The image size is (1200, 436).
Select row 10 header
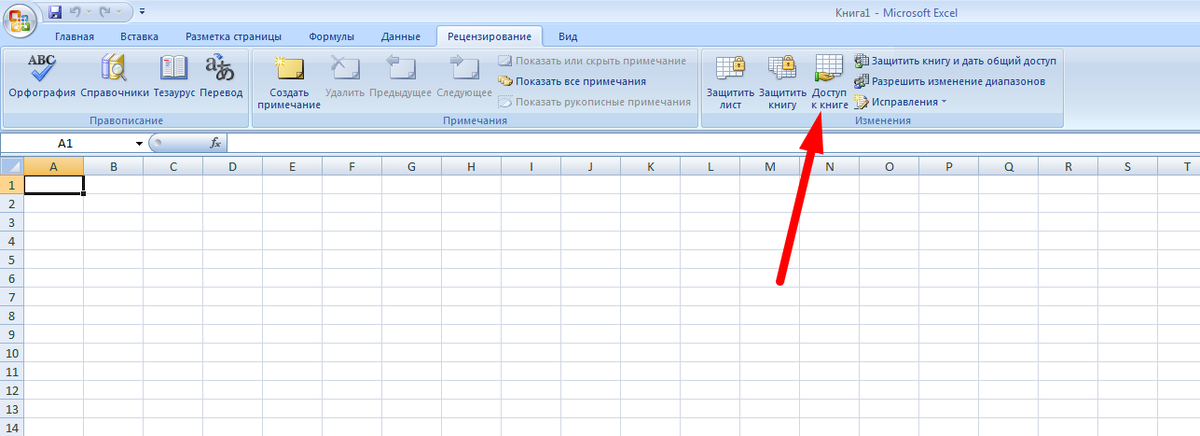click(11, 353)
